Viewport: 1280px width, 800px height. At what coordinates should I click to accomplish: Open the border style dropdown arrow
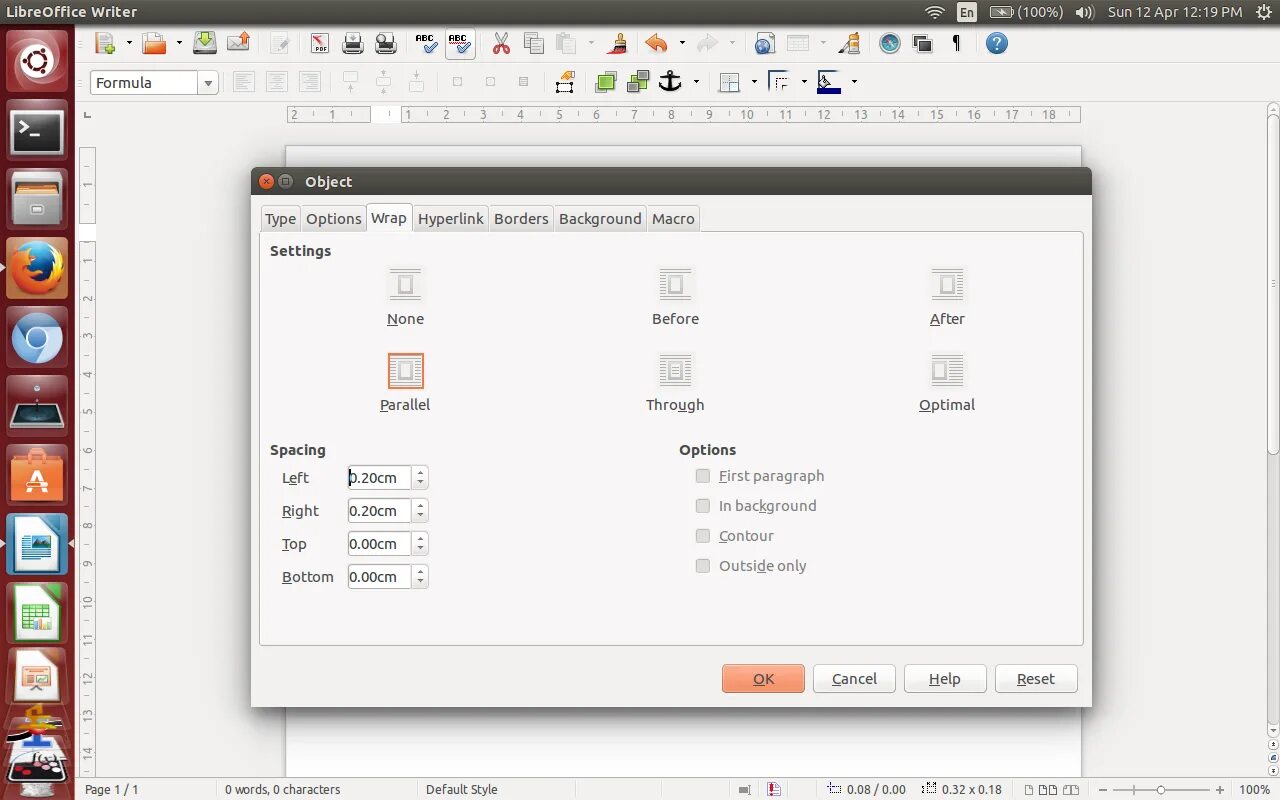[804, 82]
